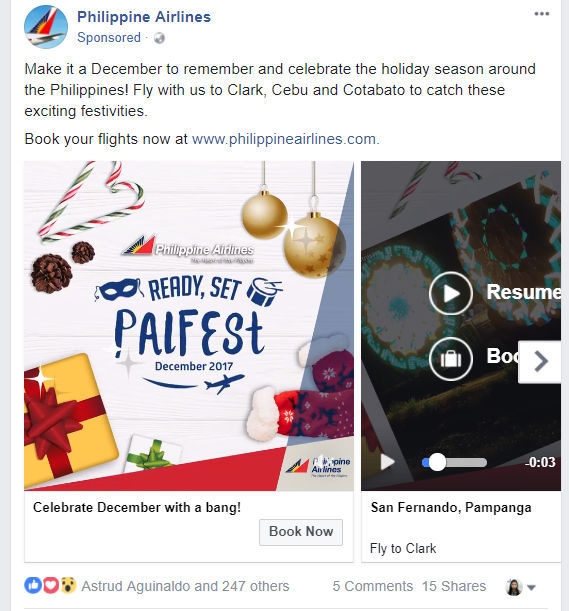Click the commenter profile avatar selector
Image resolution: width=569 pixels, height=611 pixels.
point(514,587)
